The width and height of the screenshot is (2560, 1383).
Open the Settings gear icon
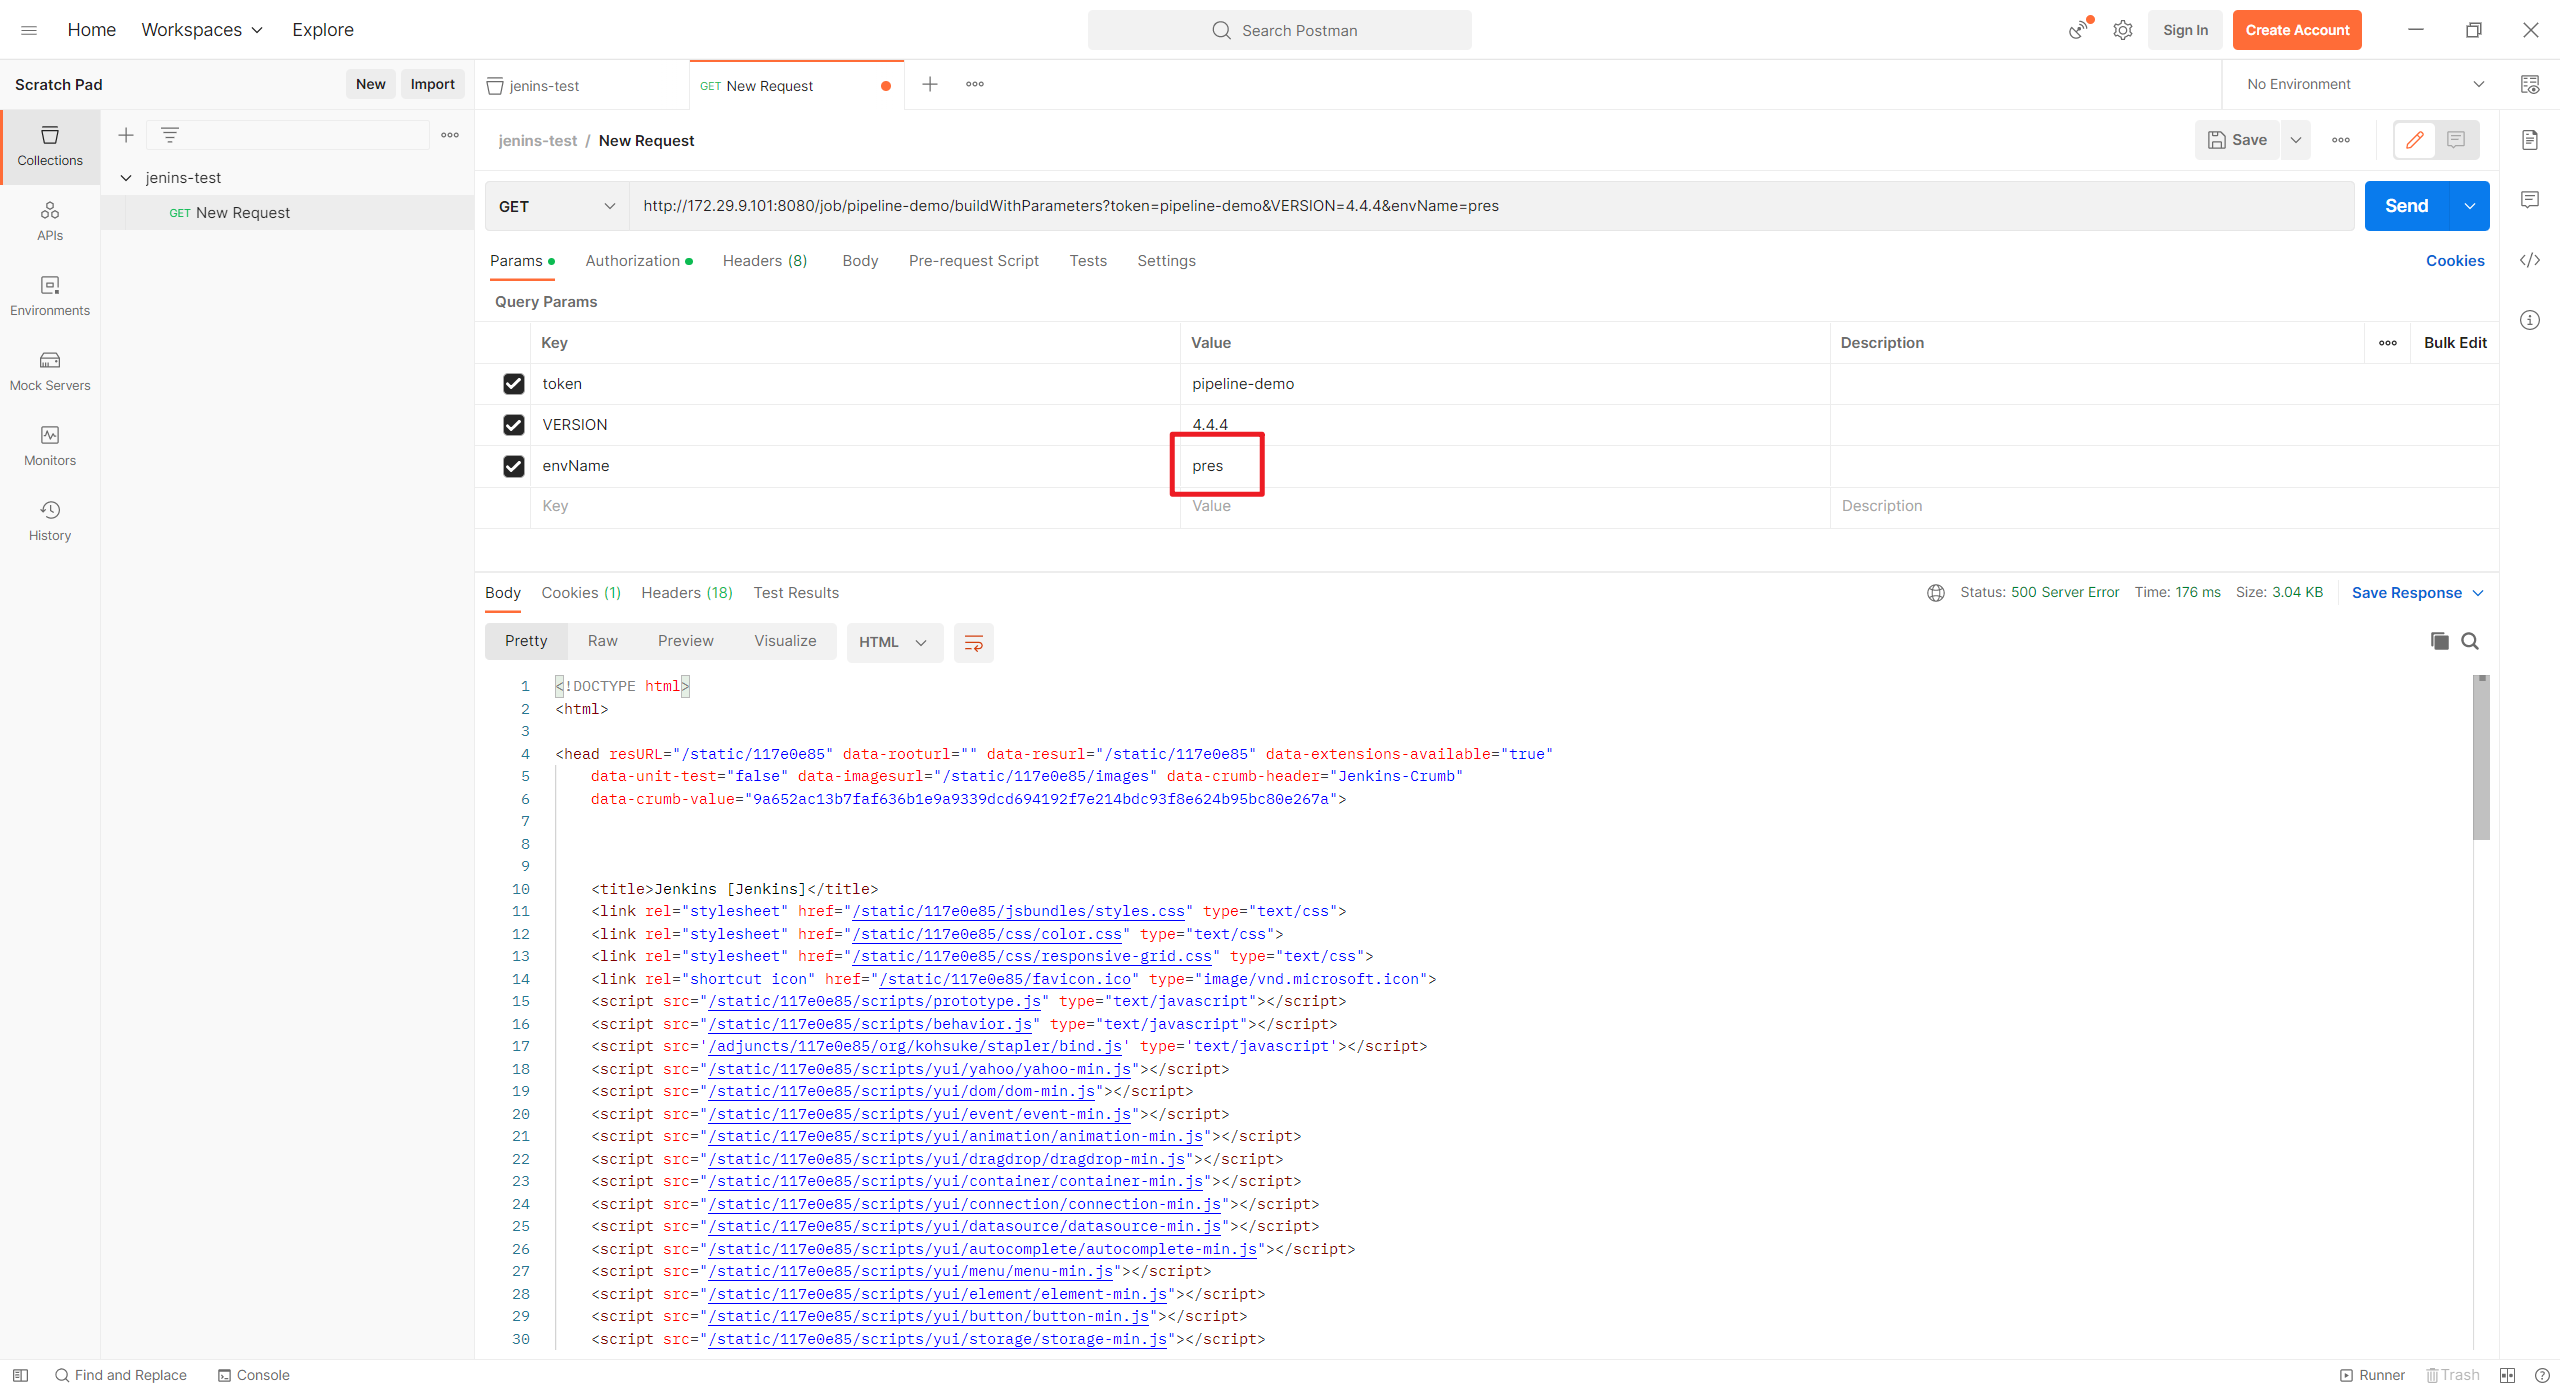tap(2123, 30)
